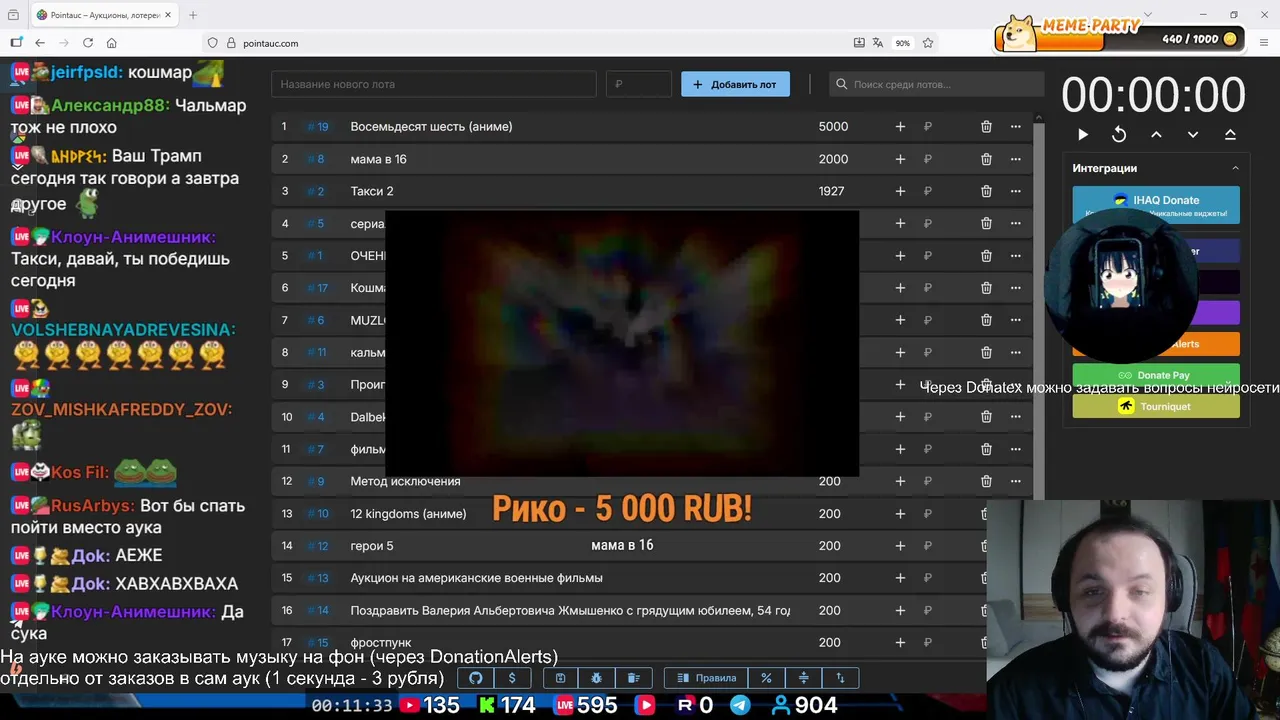Open the Donate Pay integration

(1156, 375)
